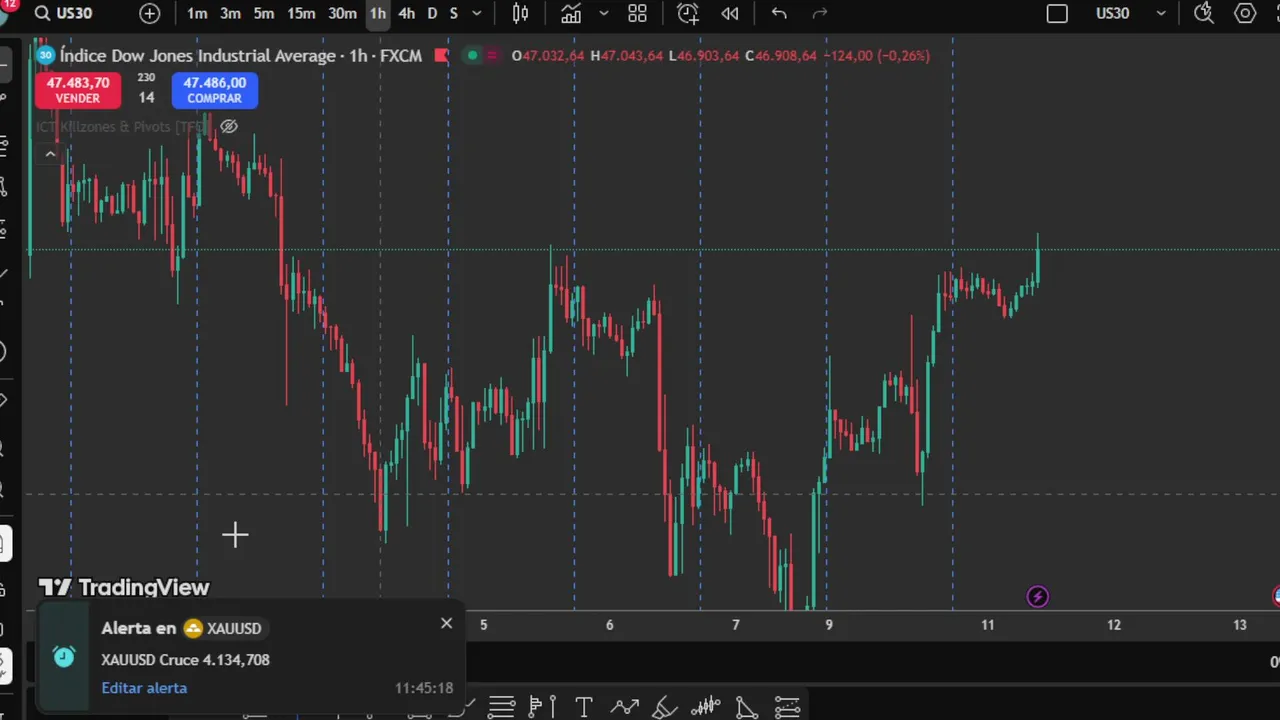Image resolution: width=1280 pixels, height=720 pixels.
Task: Select the anchored range tool beside the T
Action: tap(541, 707)
